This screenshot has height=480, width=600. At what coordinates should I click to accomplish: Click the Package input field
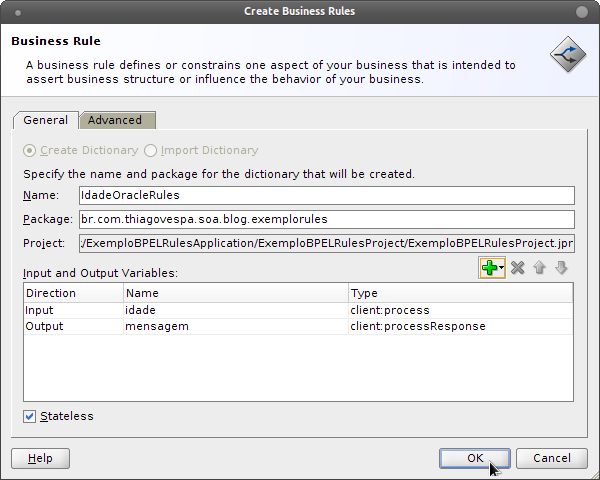click(x=327, y=219)
